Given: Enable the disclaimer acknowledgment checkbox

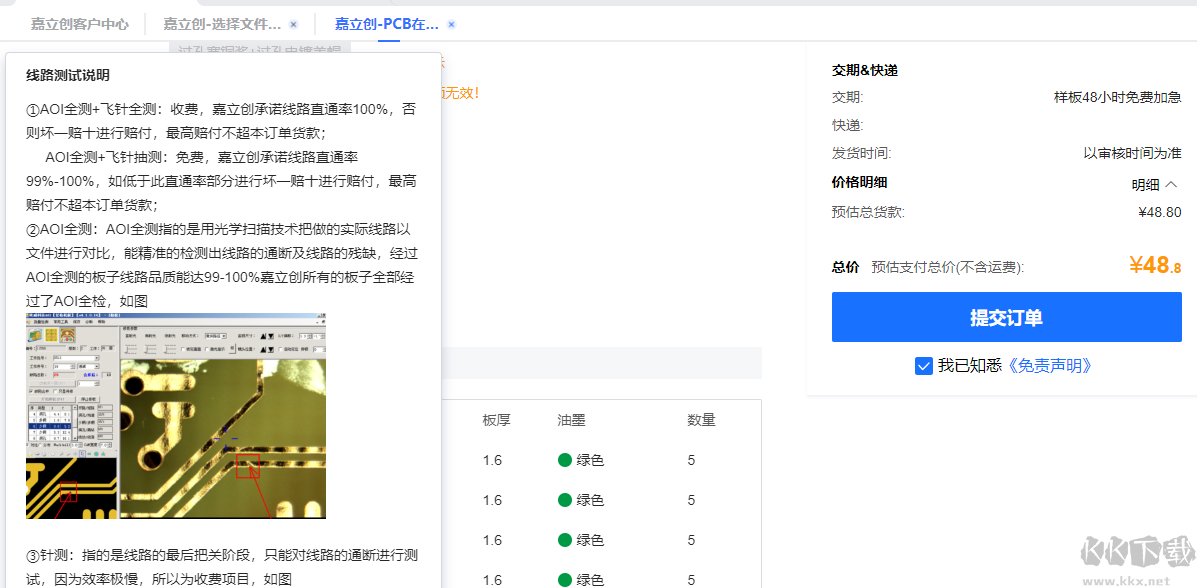Looking at the screenshot, I should tap(923, 365).
